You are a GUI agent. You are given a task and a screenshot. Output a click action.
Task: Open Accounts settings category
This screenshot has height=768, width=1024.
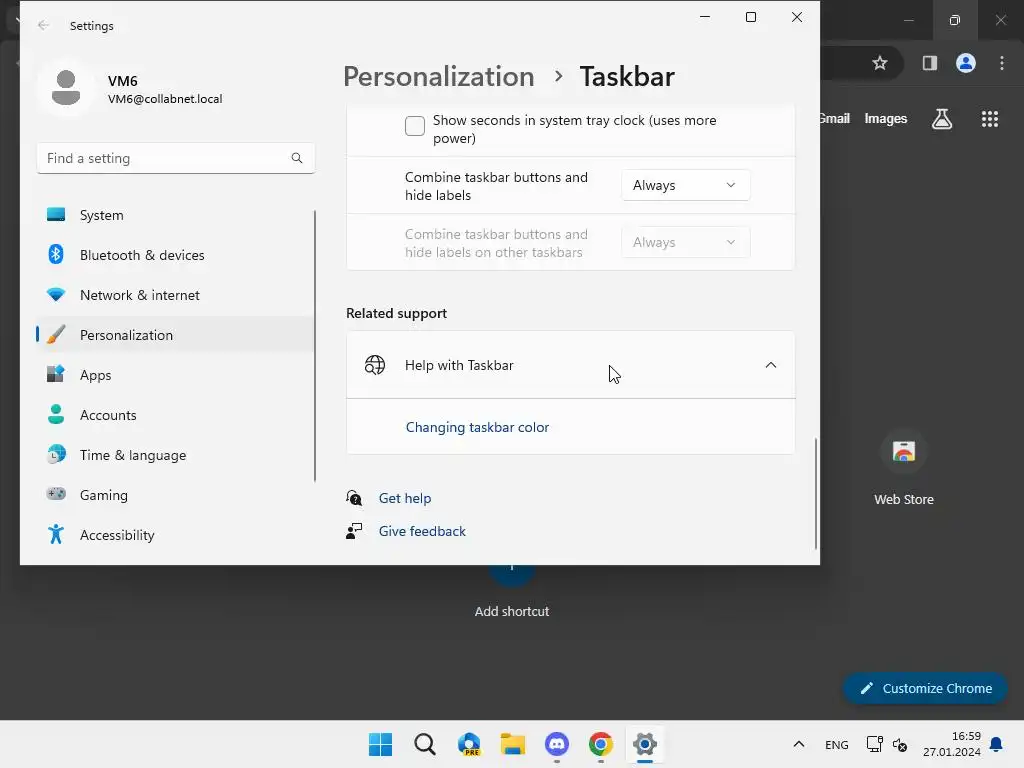[175, 415]
